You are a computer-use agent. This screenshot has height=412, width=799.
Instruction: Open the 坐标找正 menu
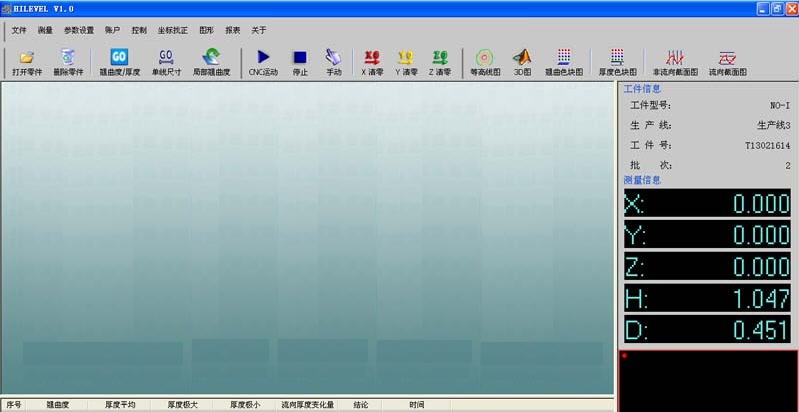point(173,31)
